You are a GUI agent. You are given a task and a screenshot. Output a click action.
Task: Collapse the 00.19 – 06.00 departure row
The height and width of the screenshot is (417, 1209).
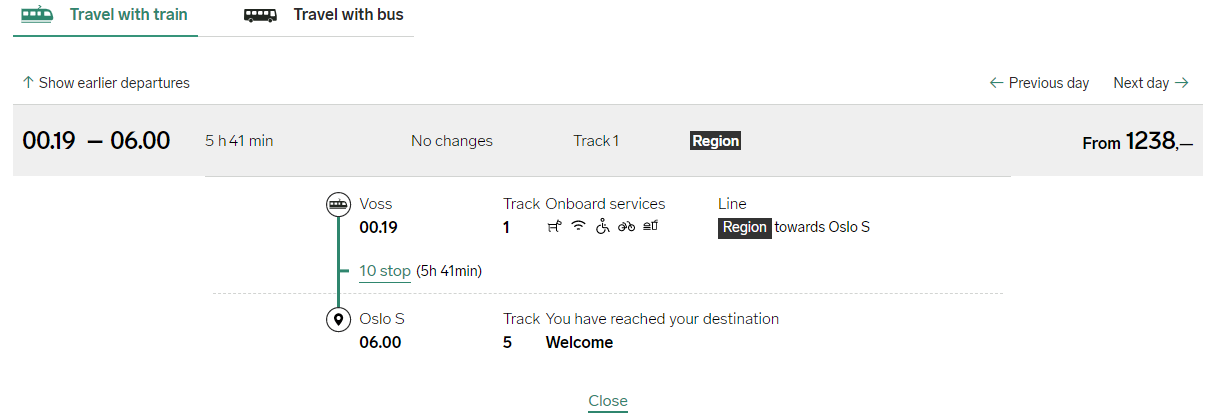point(96,141)
